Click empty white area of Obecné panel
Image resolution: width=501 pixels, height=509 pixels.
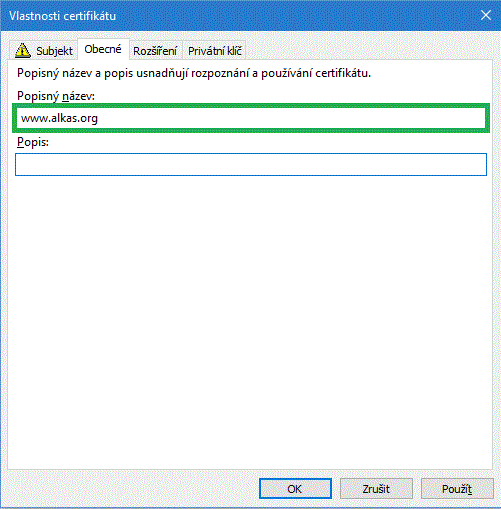click(250, 317)
